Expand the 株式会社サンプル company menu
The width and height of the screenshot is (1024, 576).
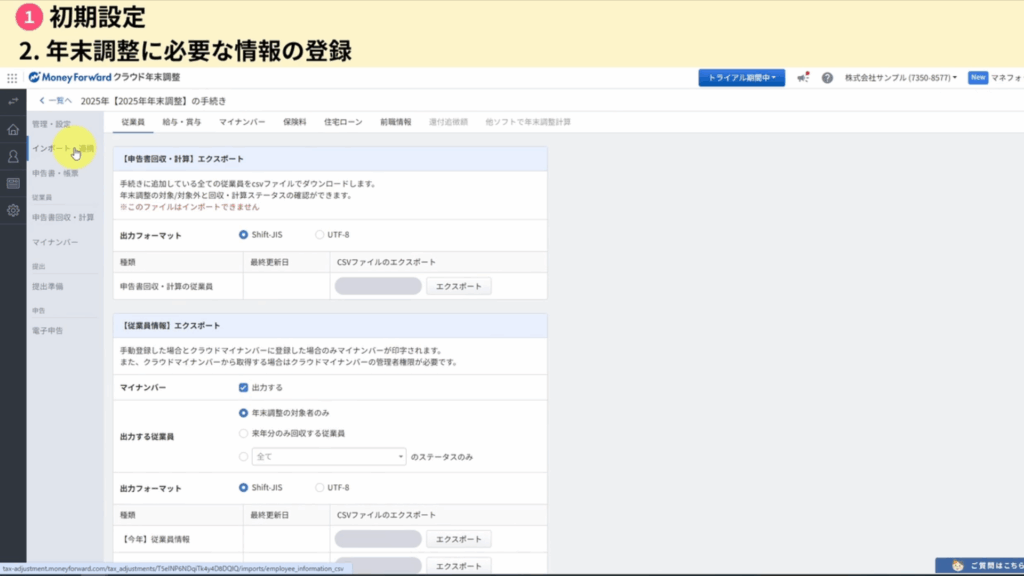[x=900, y=77]
